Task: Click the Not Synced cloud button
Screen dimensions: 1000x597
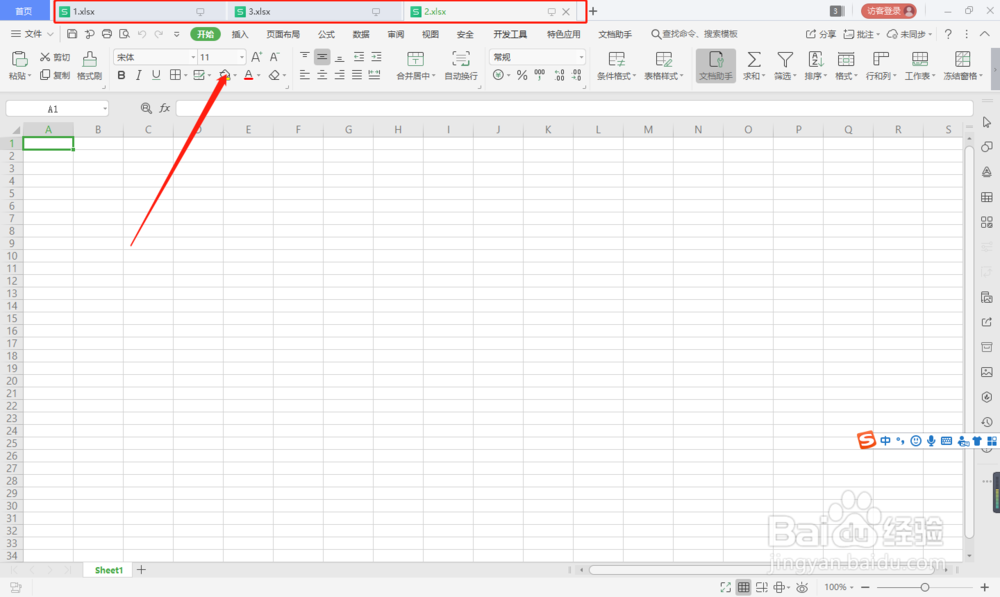Action: tap(909, 34)
